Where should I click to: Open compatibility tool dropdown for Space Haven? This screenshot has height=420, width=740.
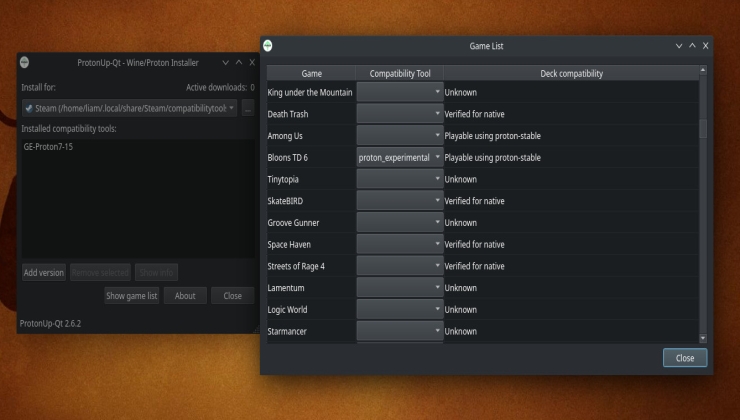(x=400, y=244)
